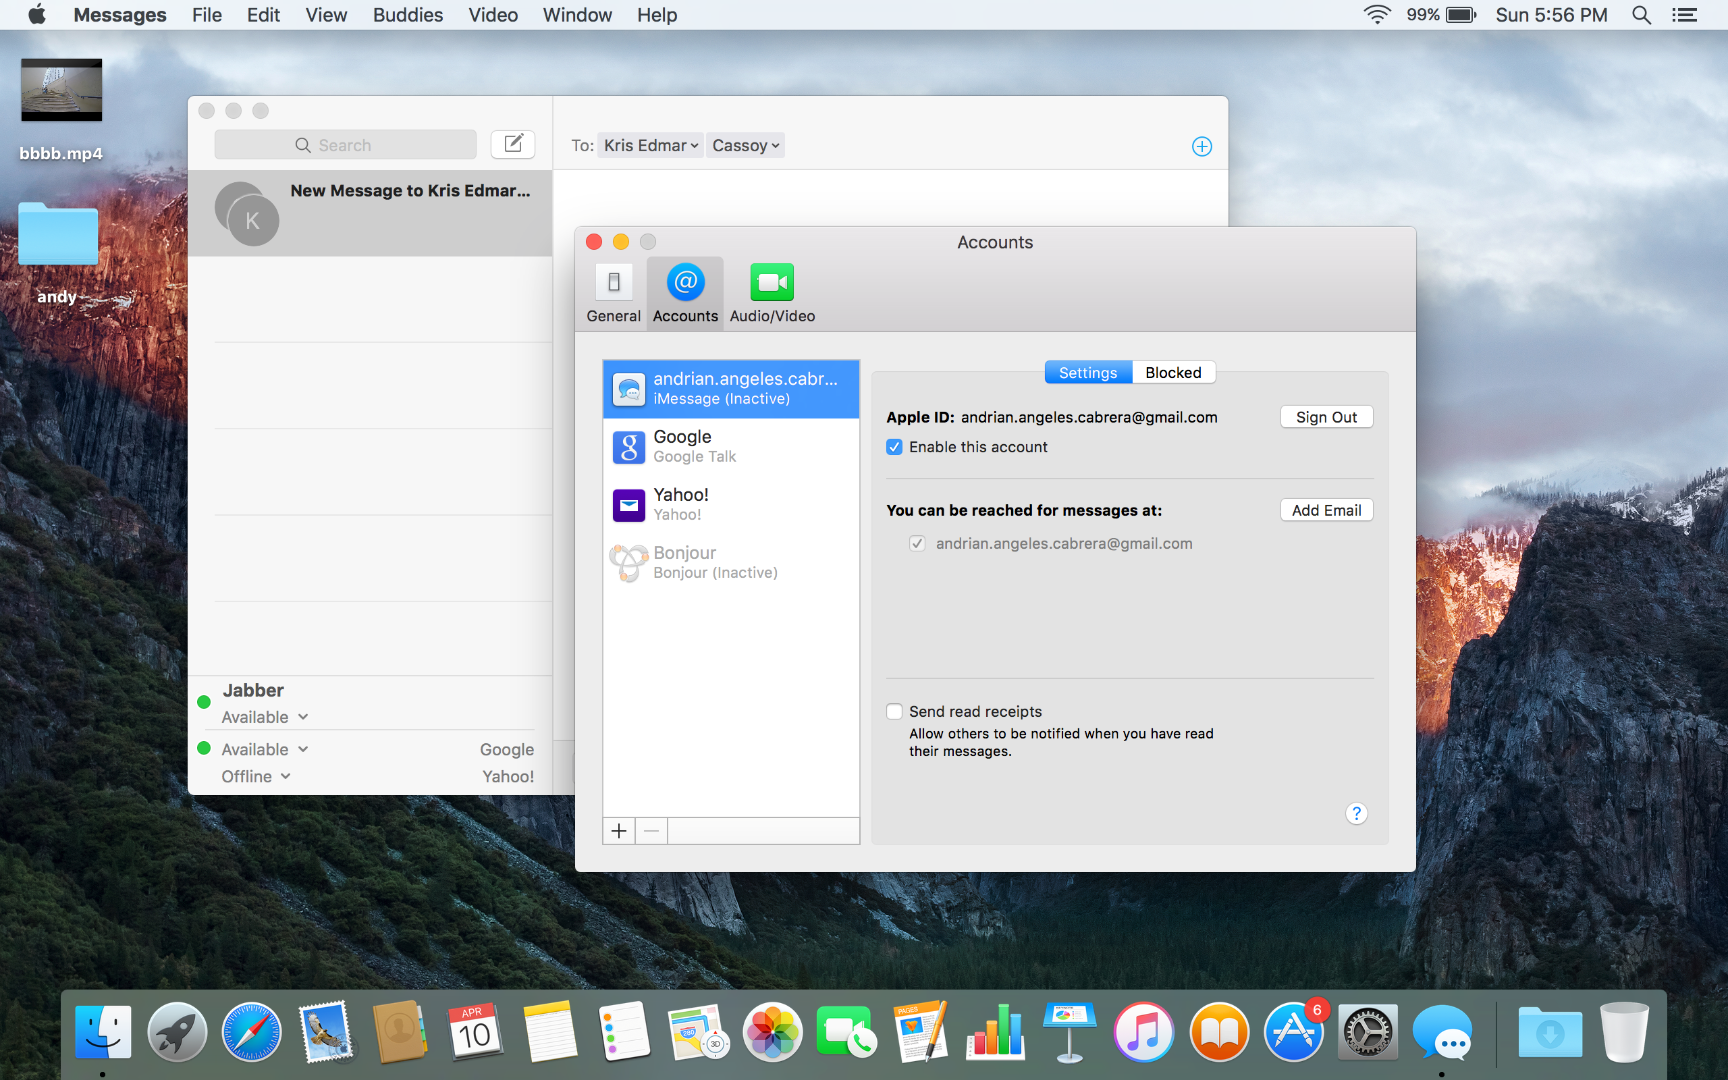
Task: Select the iMessage (Inactive) account
Action: pos(731,389)
